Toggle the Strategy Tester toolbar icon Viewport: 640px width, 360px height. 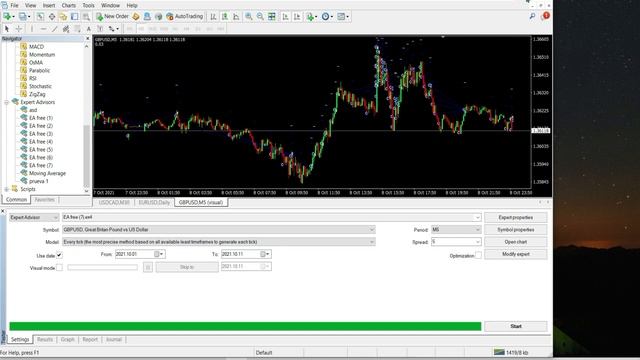tap(86, 16)
